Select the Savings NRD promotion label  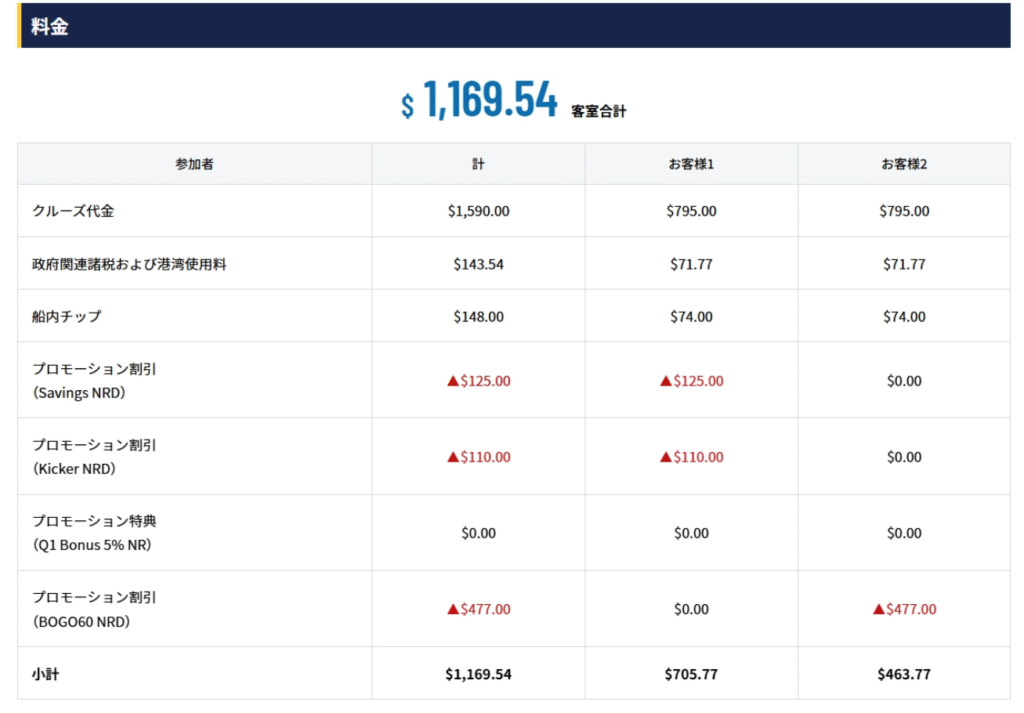(94, 381)
